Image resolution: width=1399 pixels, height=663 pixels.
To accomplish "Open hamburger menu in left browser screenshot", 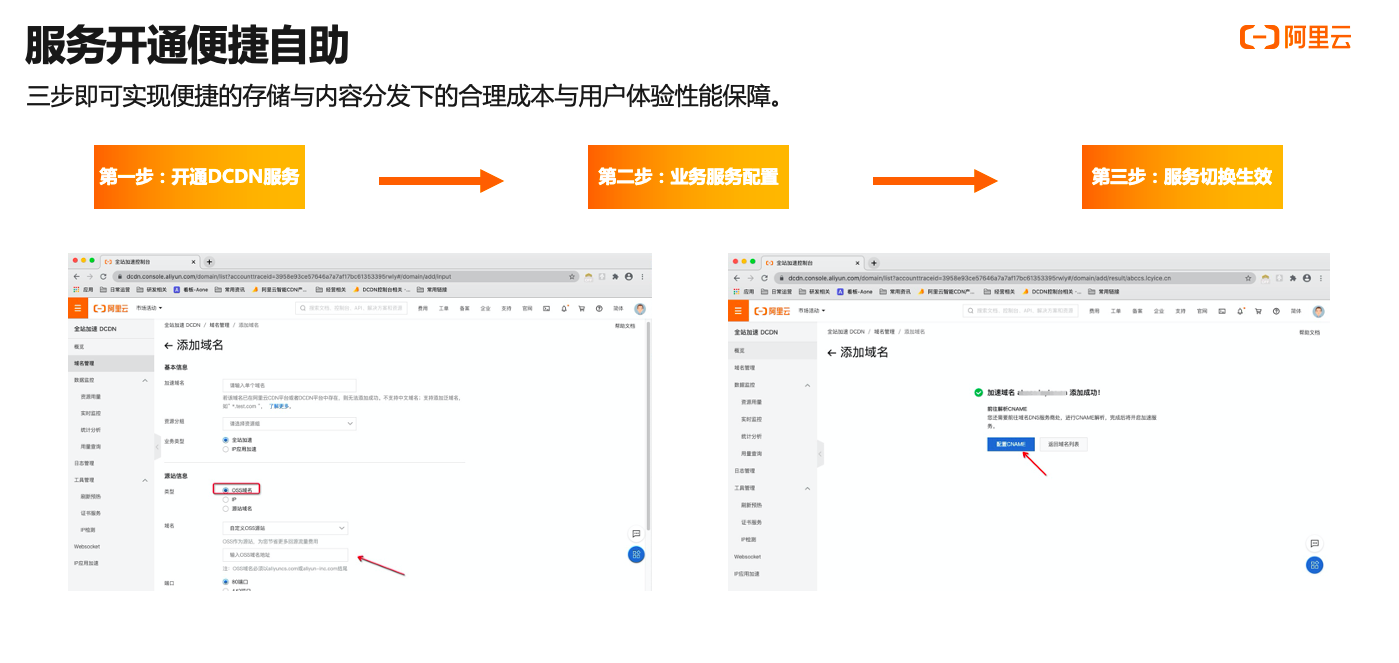I will pos(77,308).
